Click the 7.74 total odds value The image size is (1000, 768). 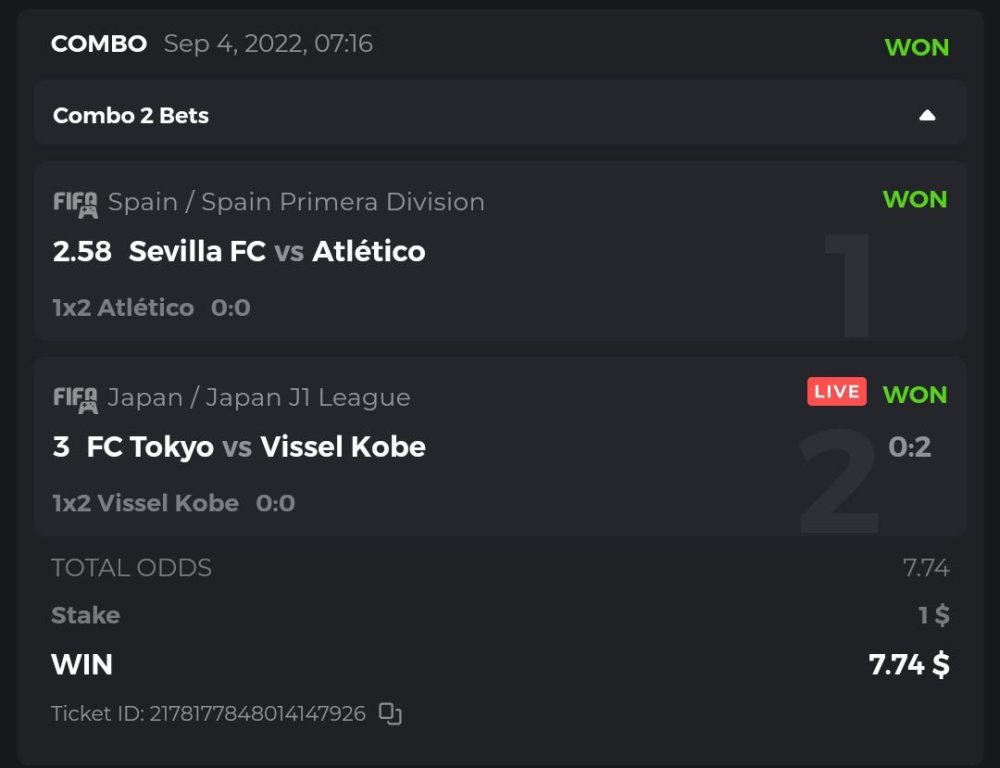pyautogui.click(x=925, y=568)
